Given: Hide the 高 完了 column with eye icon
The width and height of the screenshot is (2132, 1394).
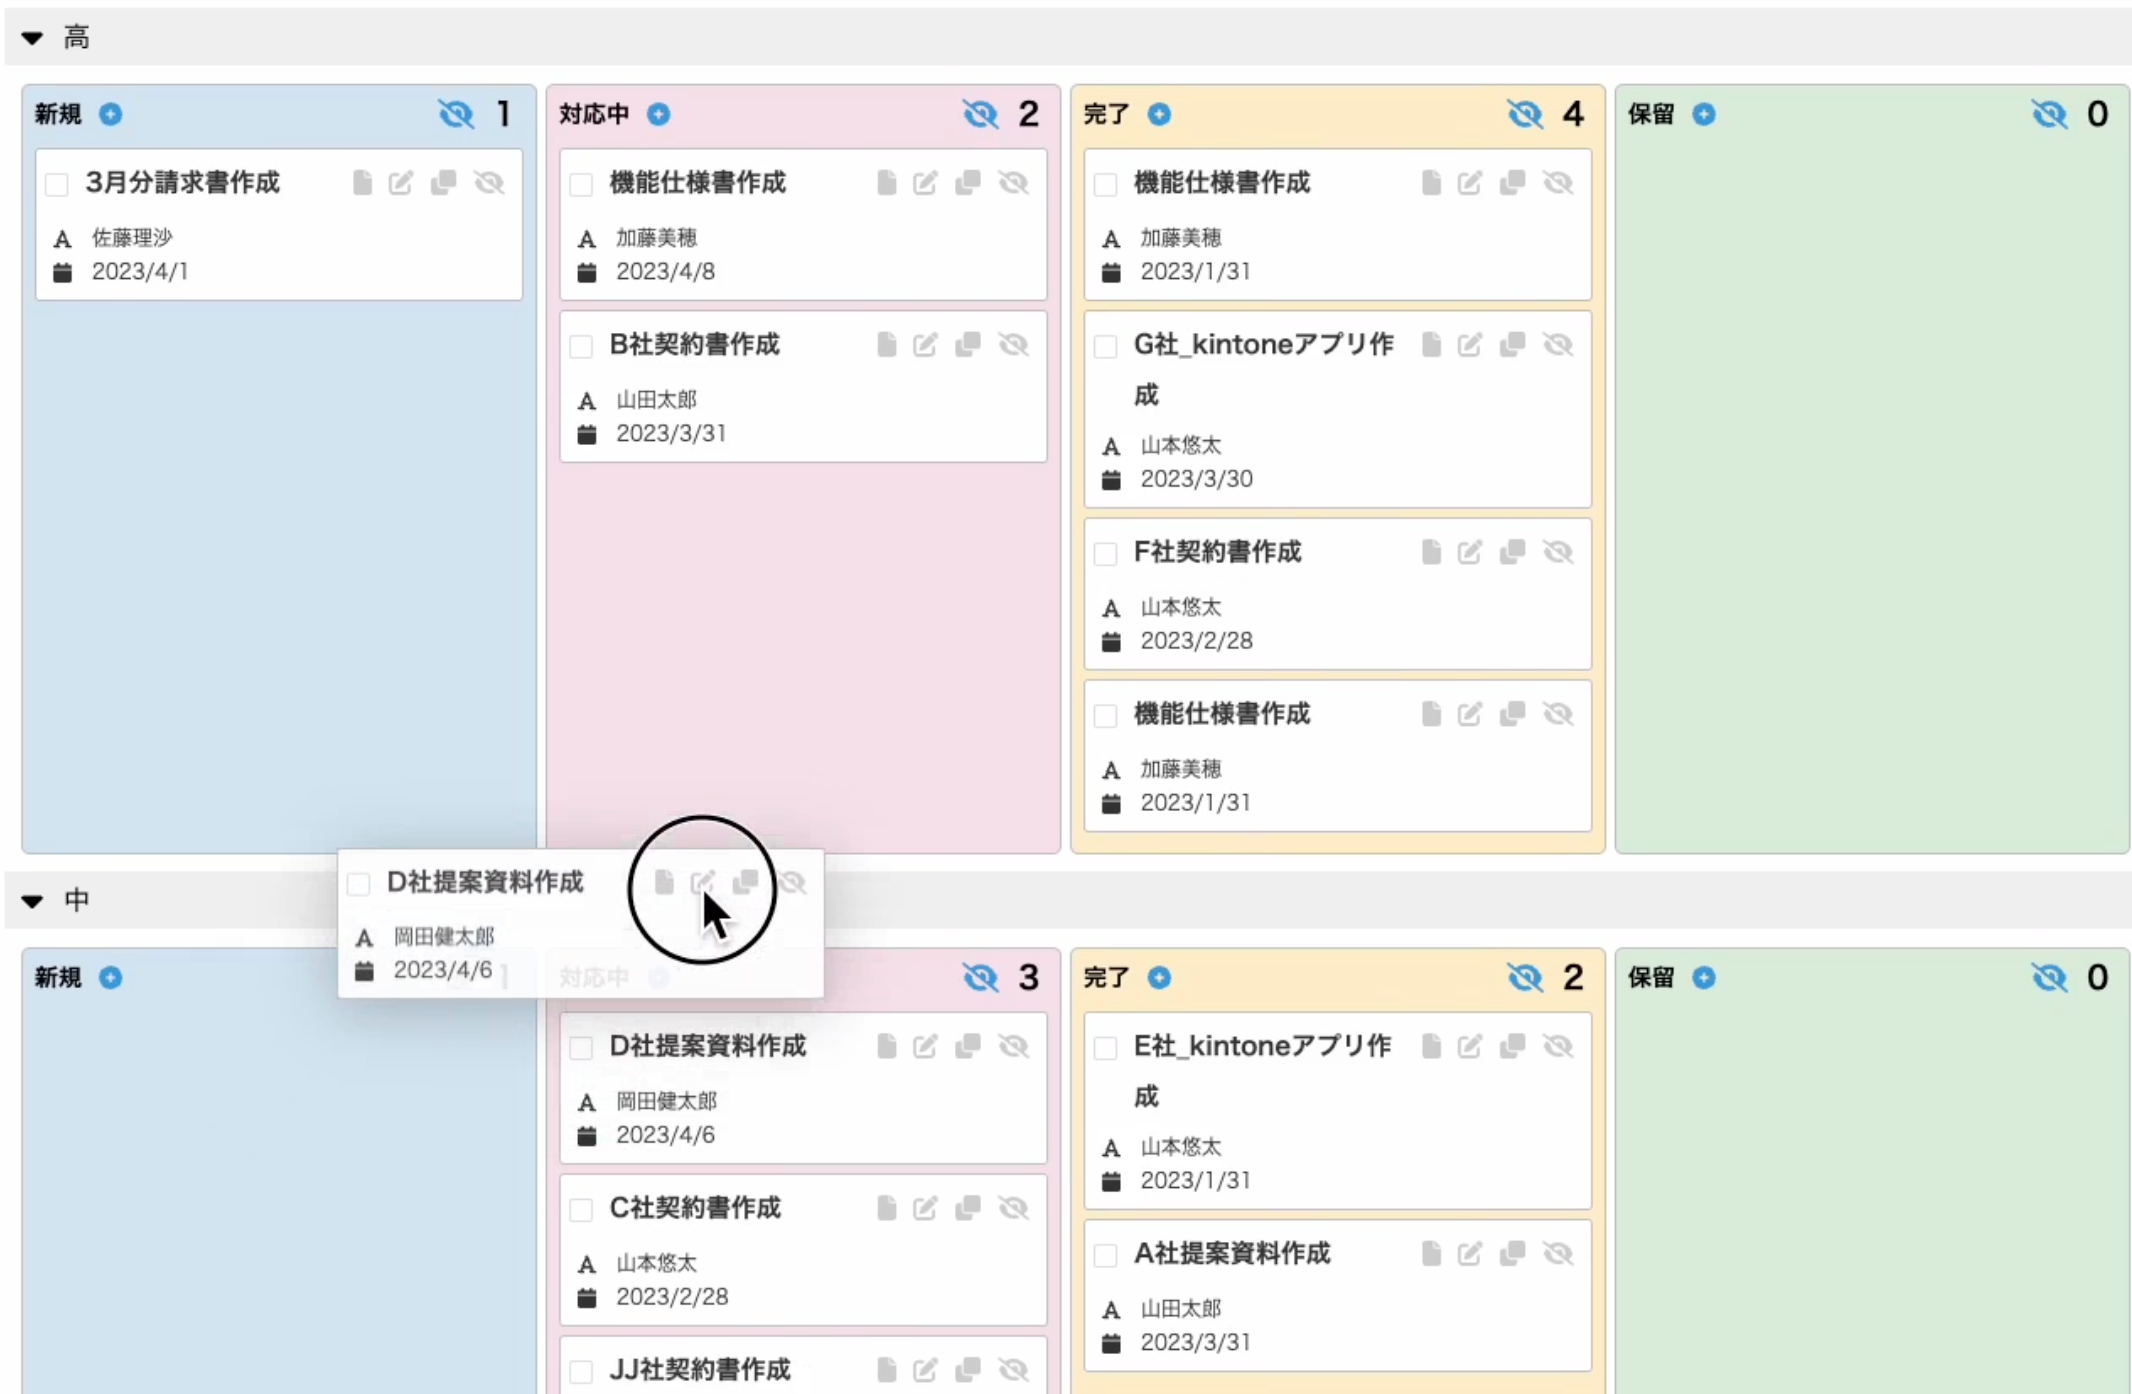Looking at the screenshot, I should pyautogui.click(x=1524, y=114).
